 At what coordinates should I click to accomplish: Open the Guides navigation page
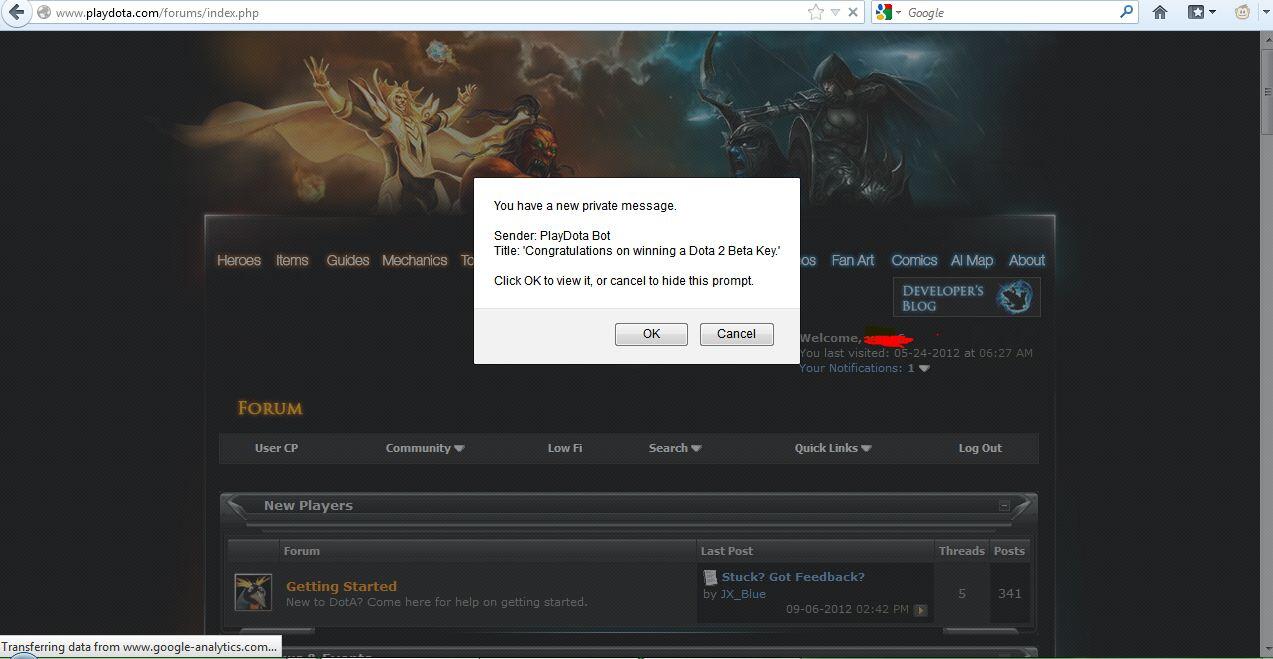(x=348, y=260)
